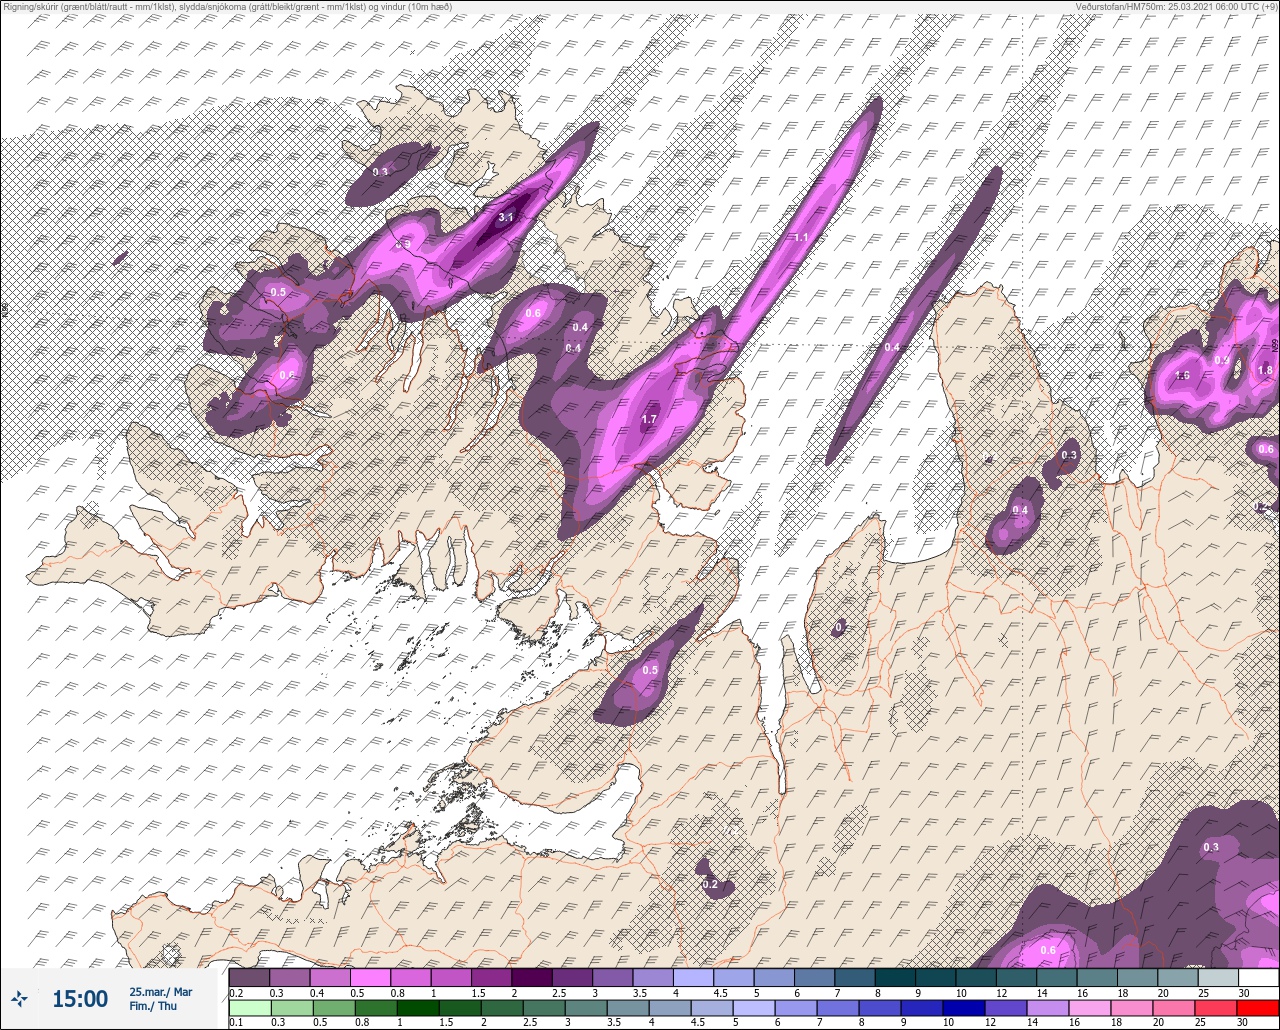This screenshot has height=1030, width=1280.
Task: Pick the pale green 0.1 rain scale swatch
Action: [249, 1008]
